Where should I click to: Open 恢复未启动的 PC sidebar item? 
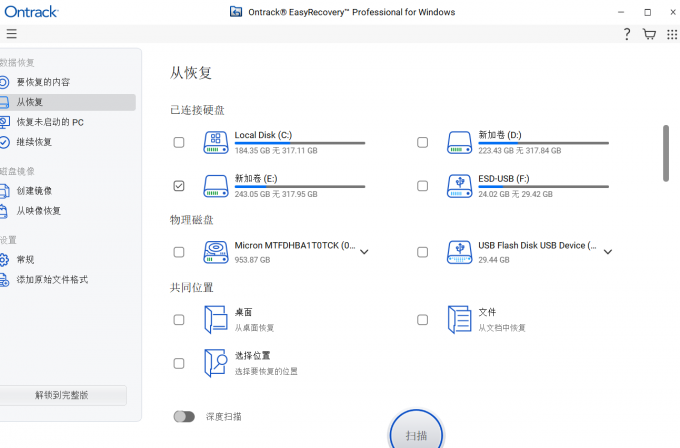[68, 122]
